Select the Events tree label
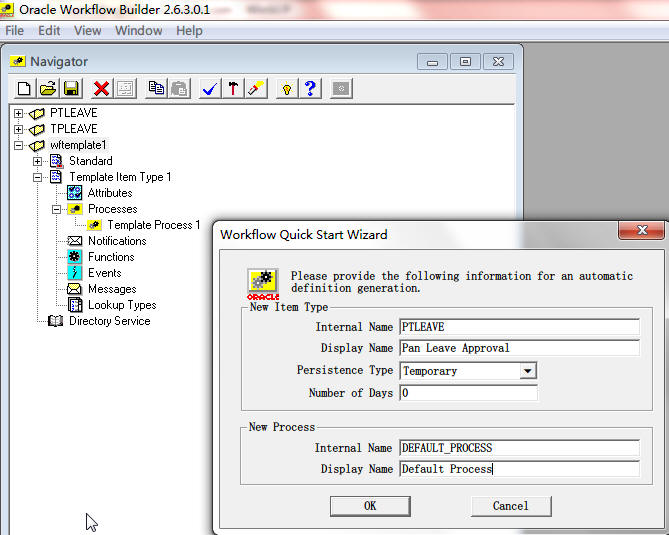 click(105, 273)
